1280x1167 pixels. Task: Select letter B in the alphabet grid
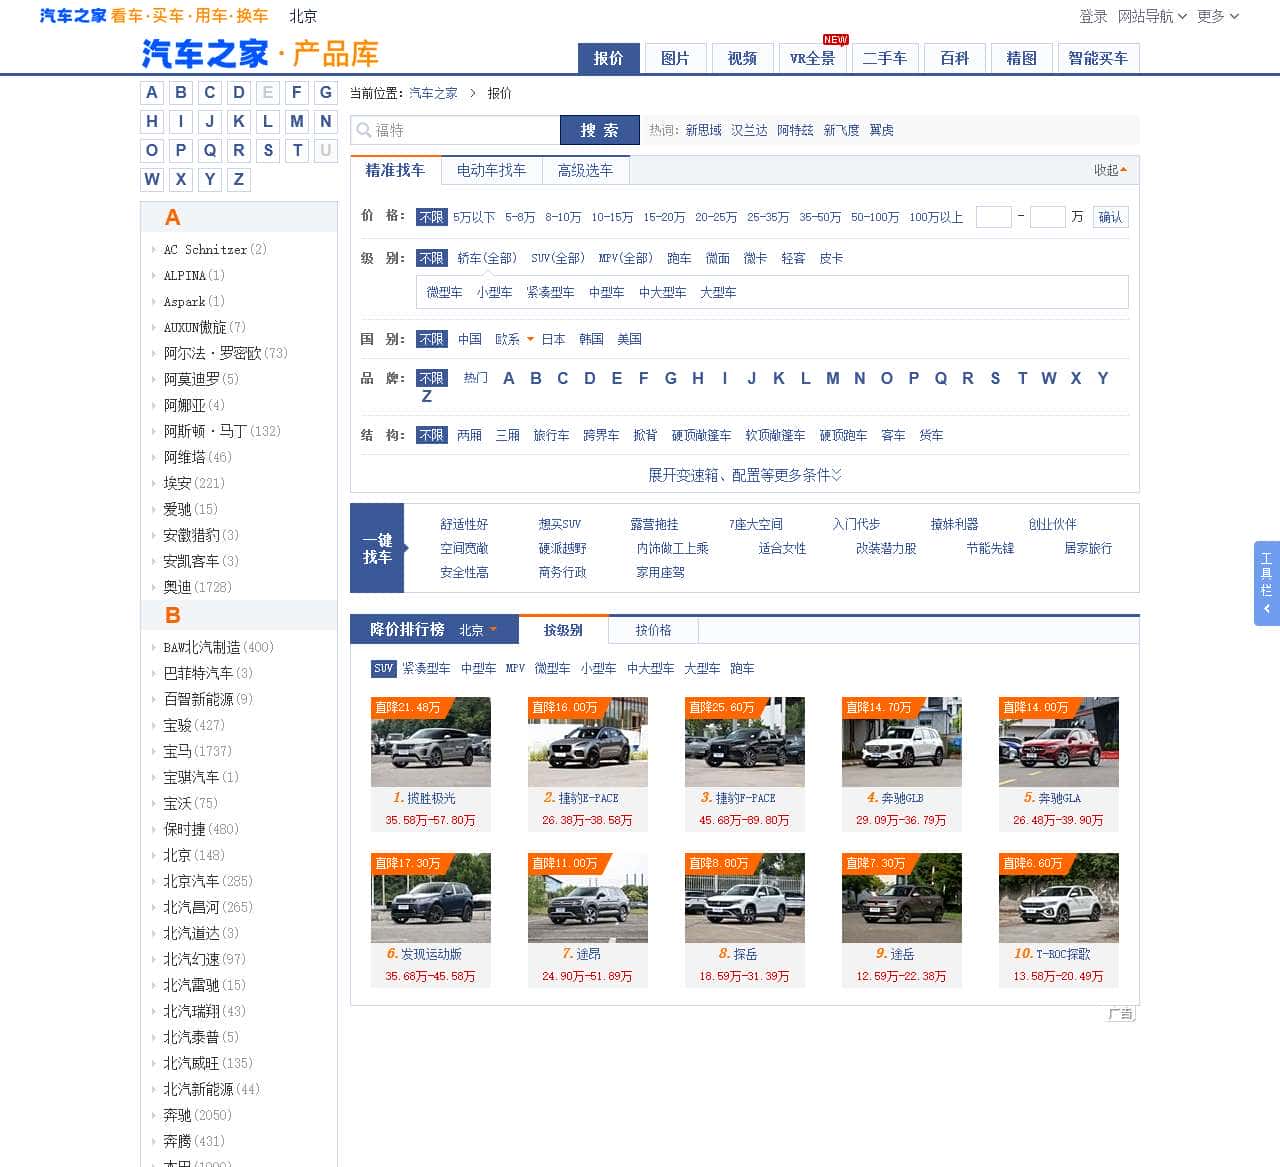(181, 93)
